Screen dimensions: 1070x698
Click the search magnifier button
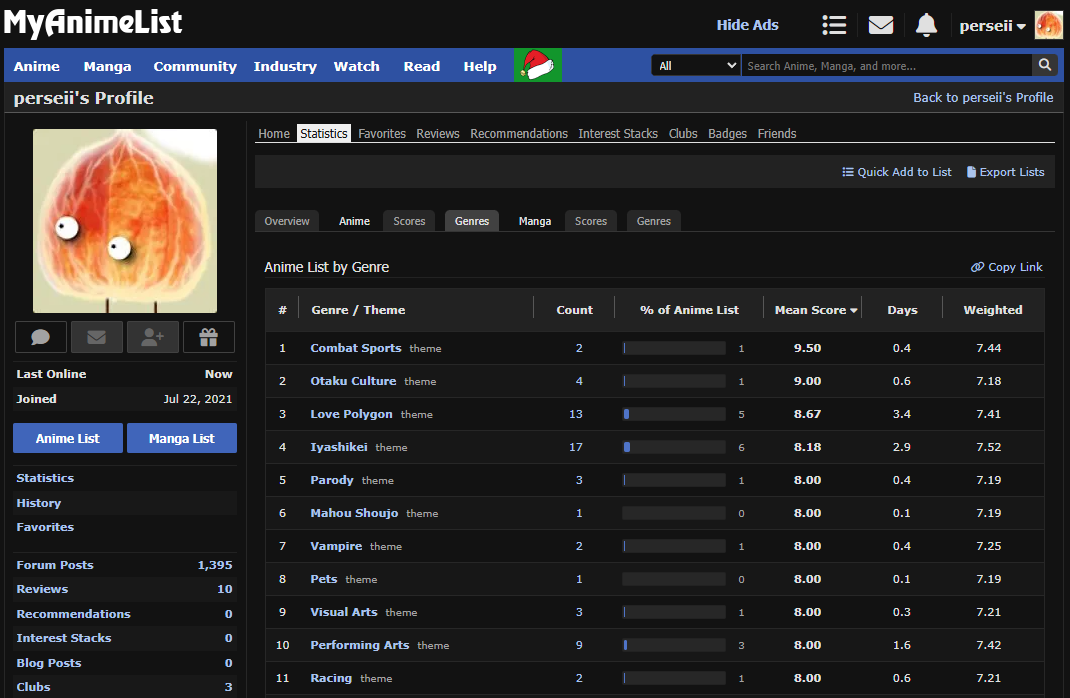point(1045,65)
